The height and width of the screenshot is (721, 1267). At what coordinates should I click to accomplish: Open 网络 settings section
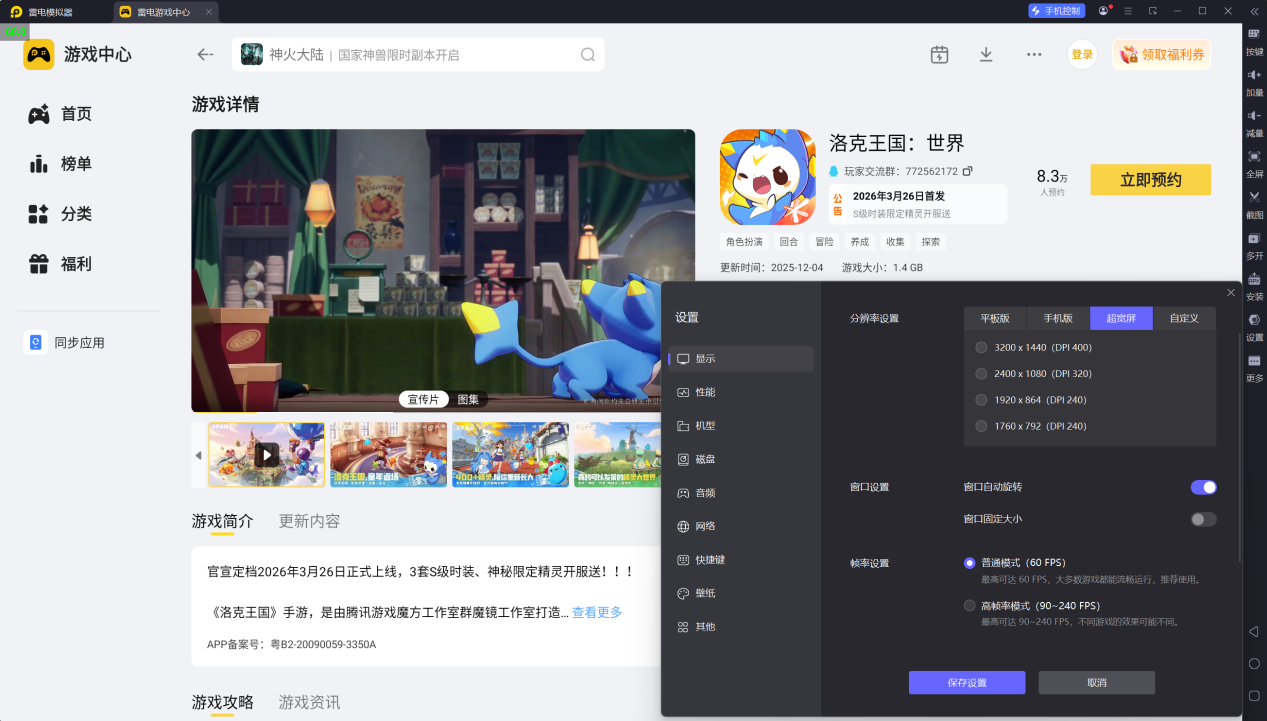pos(741,526)
